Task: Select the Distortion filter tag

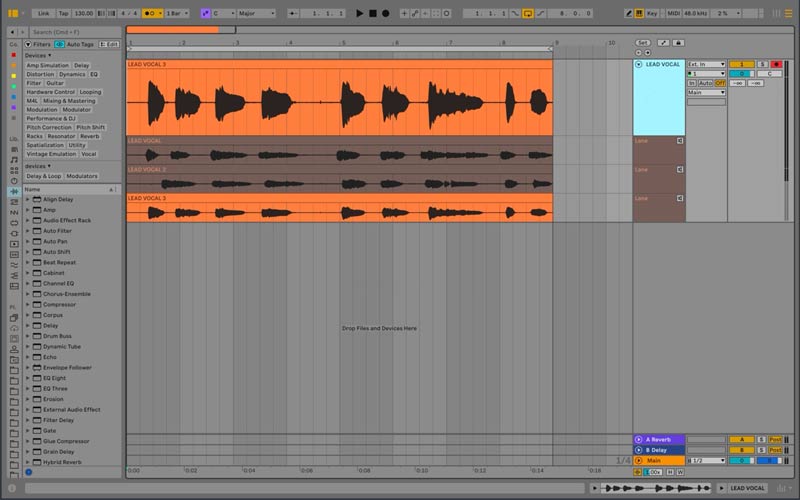Action: coord(40,74)
